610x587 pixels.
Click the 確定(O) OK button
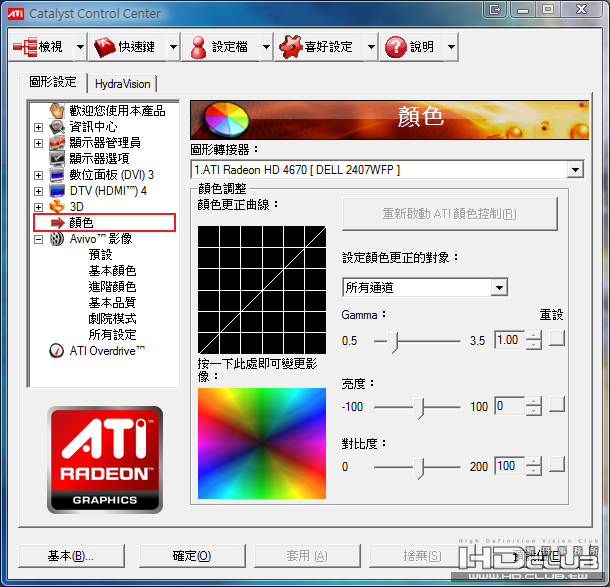(192, 556)
